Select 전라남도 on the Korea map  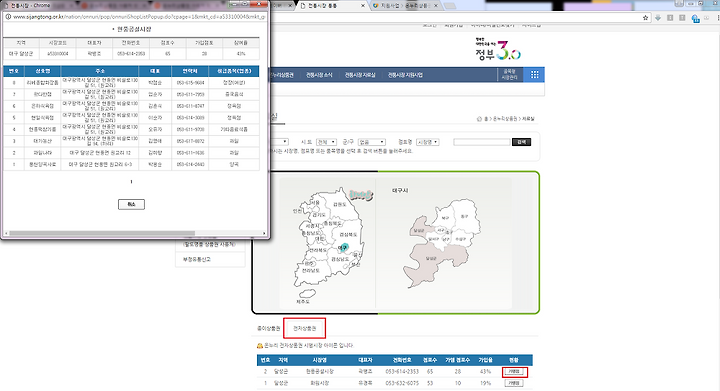coord(311,271)
